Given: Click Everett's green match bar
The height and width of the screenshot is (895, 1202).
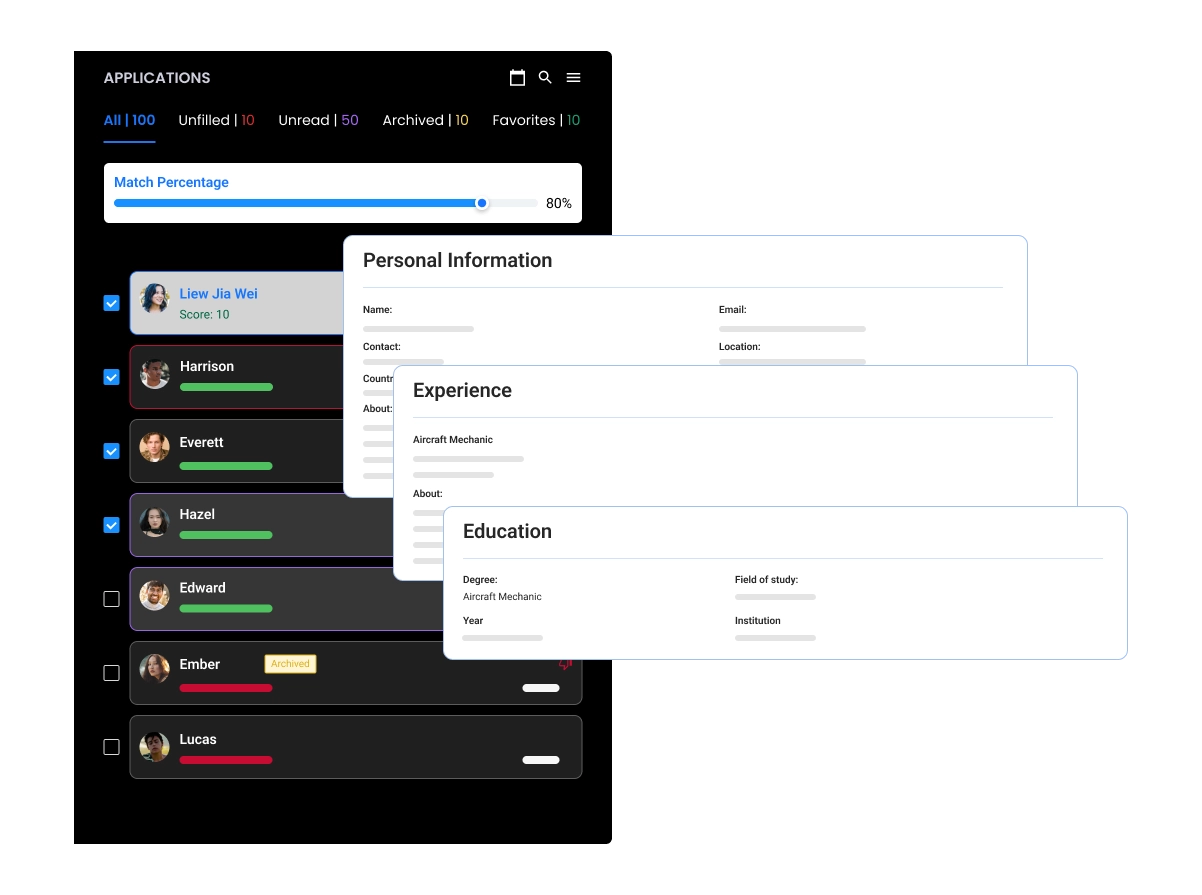Looking at the screenshot, I should point(226,466).
